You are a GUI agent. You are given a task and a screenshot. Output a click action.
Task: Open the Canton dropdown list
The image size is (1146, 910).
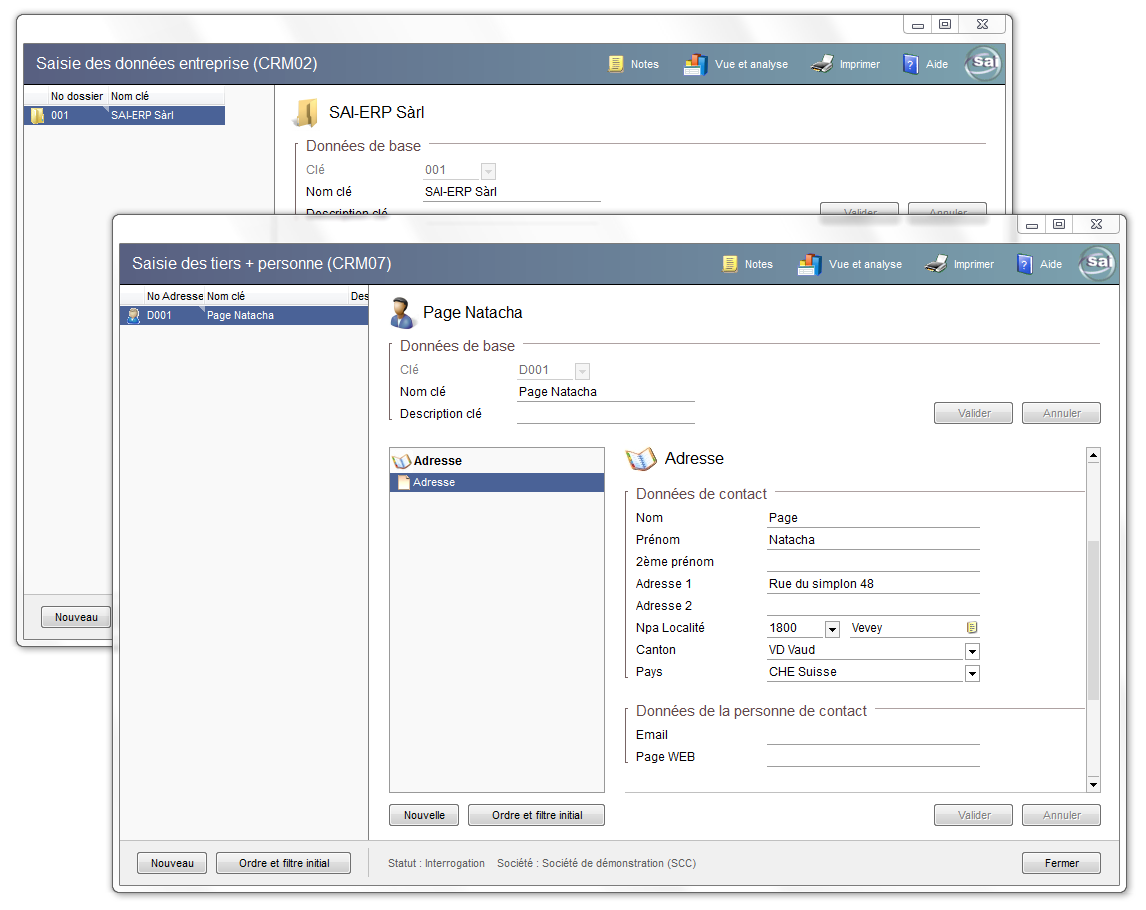(971, 651)
